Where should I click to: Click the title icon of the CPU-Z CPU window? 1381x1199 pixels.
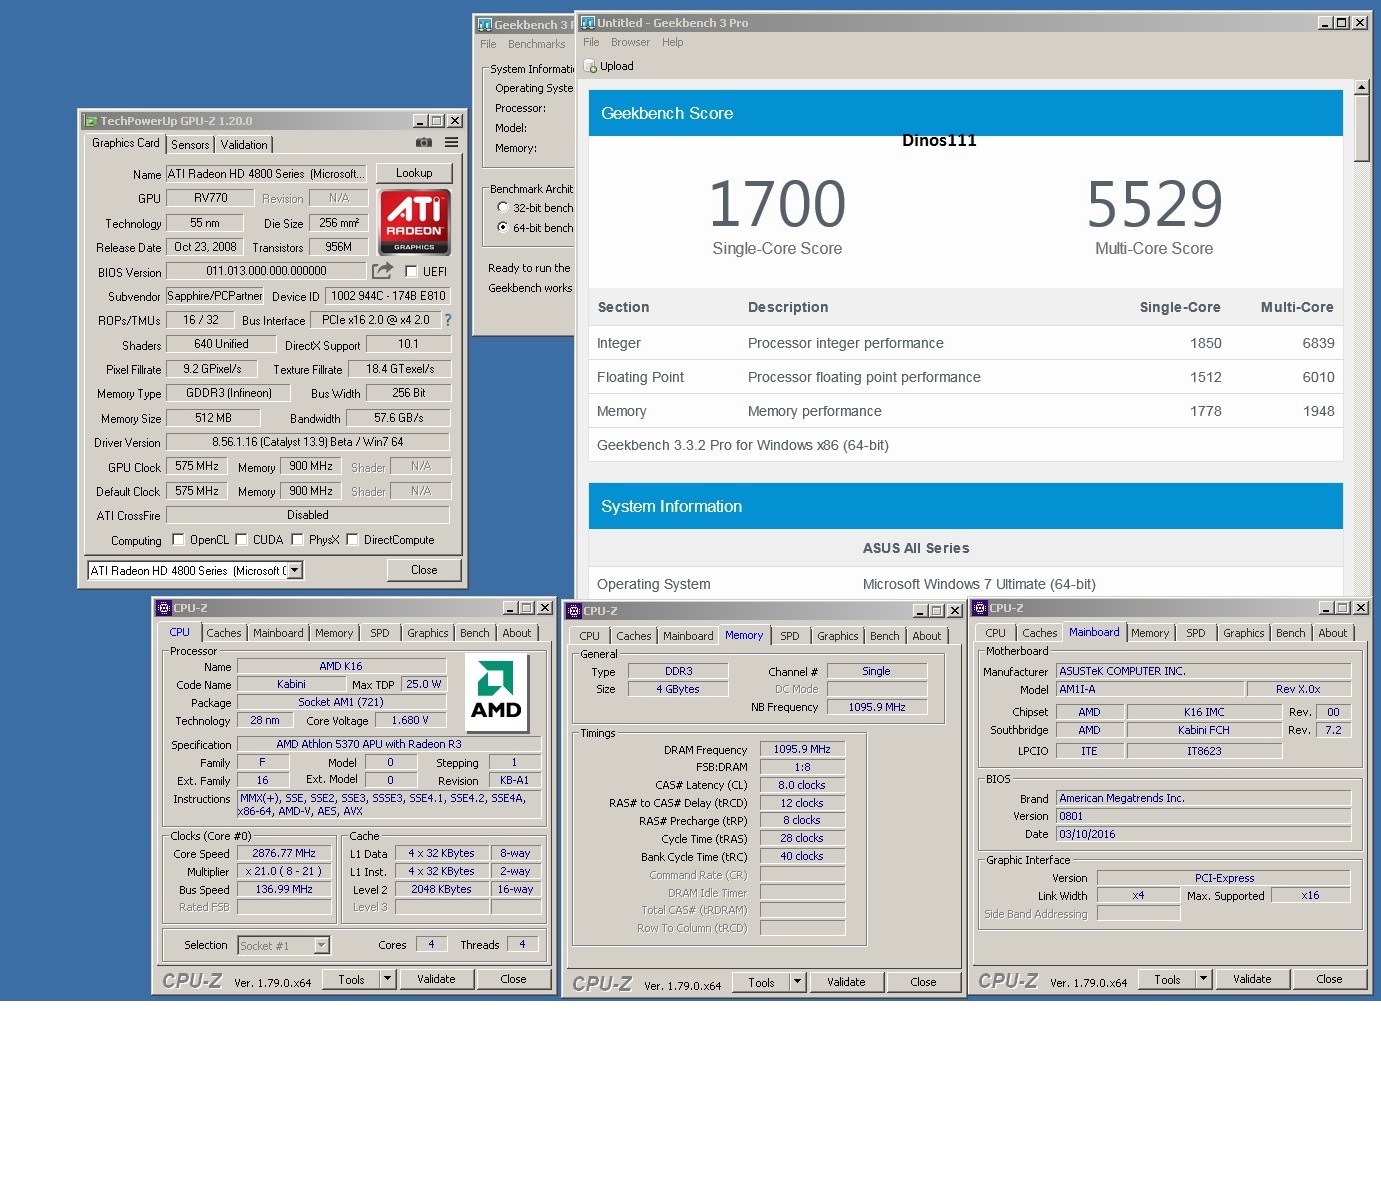[164, 608]
